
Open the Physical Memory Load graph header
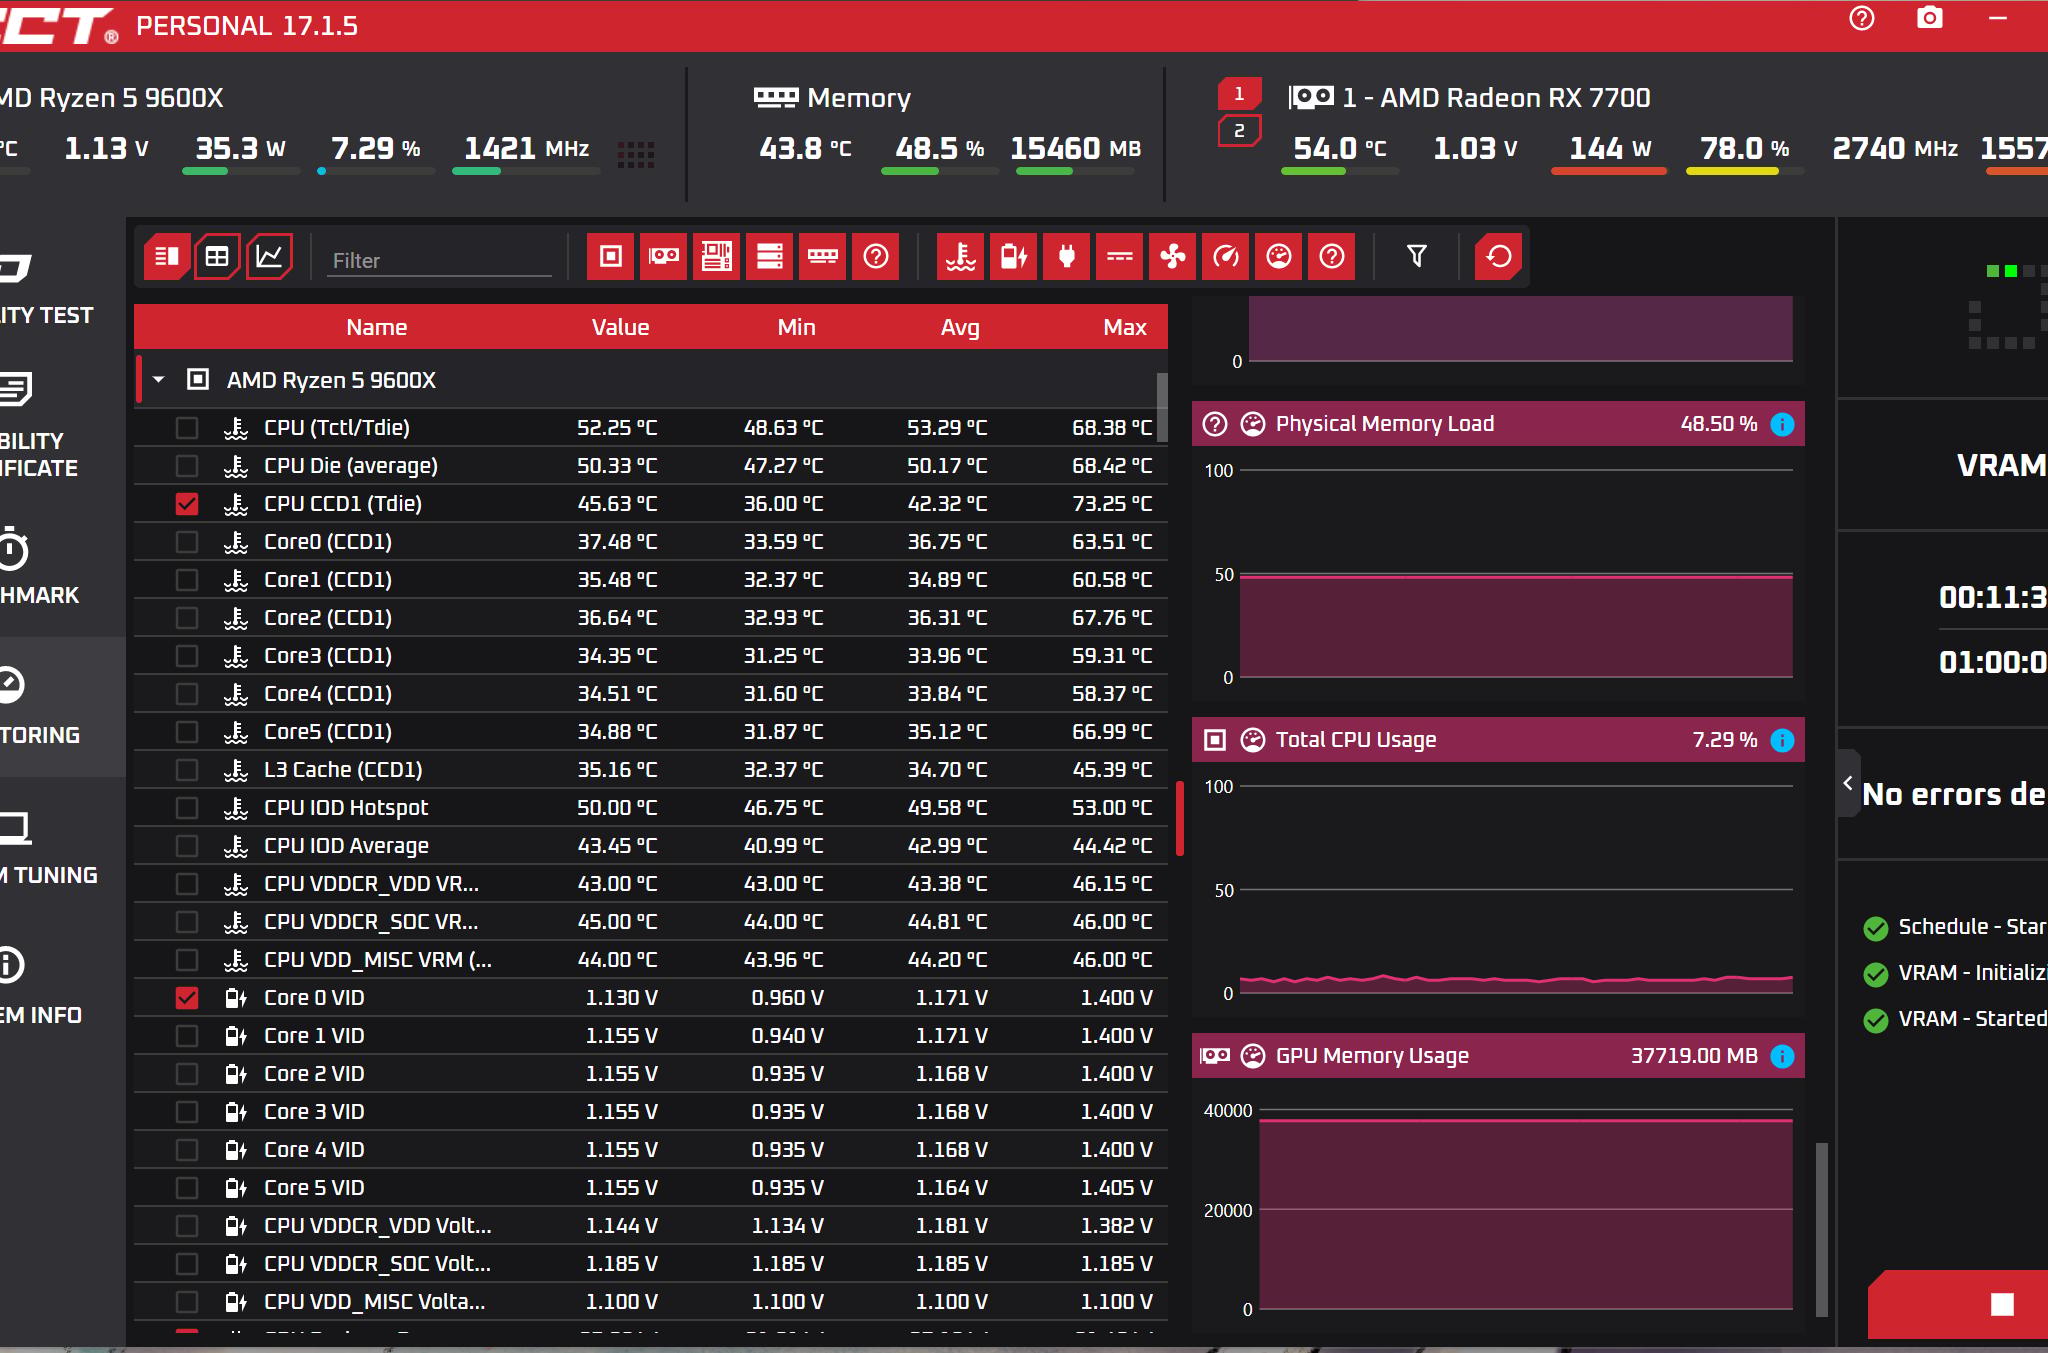coord(1498,424)
